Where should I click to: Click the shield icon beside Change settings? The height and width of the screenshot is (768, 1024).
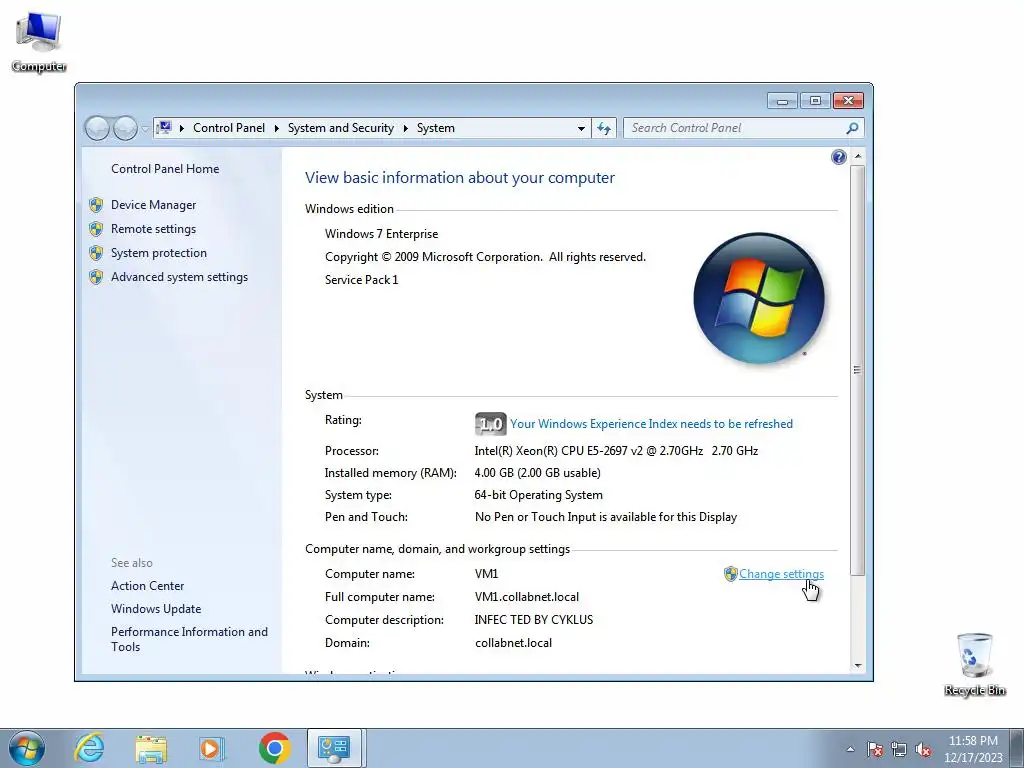click(x=731, y=574)
